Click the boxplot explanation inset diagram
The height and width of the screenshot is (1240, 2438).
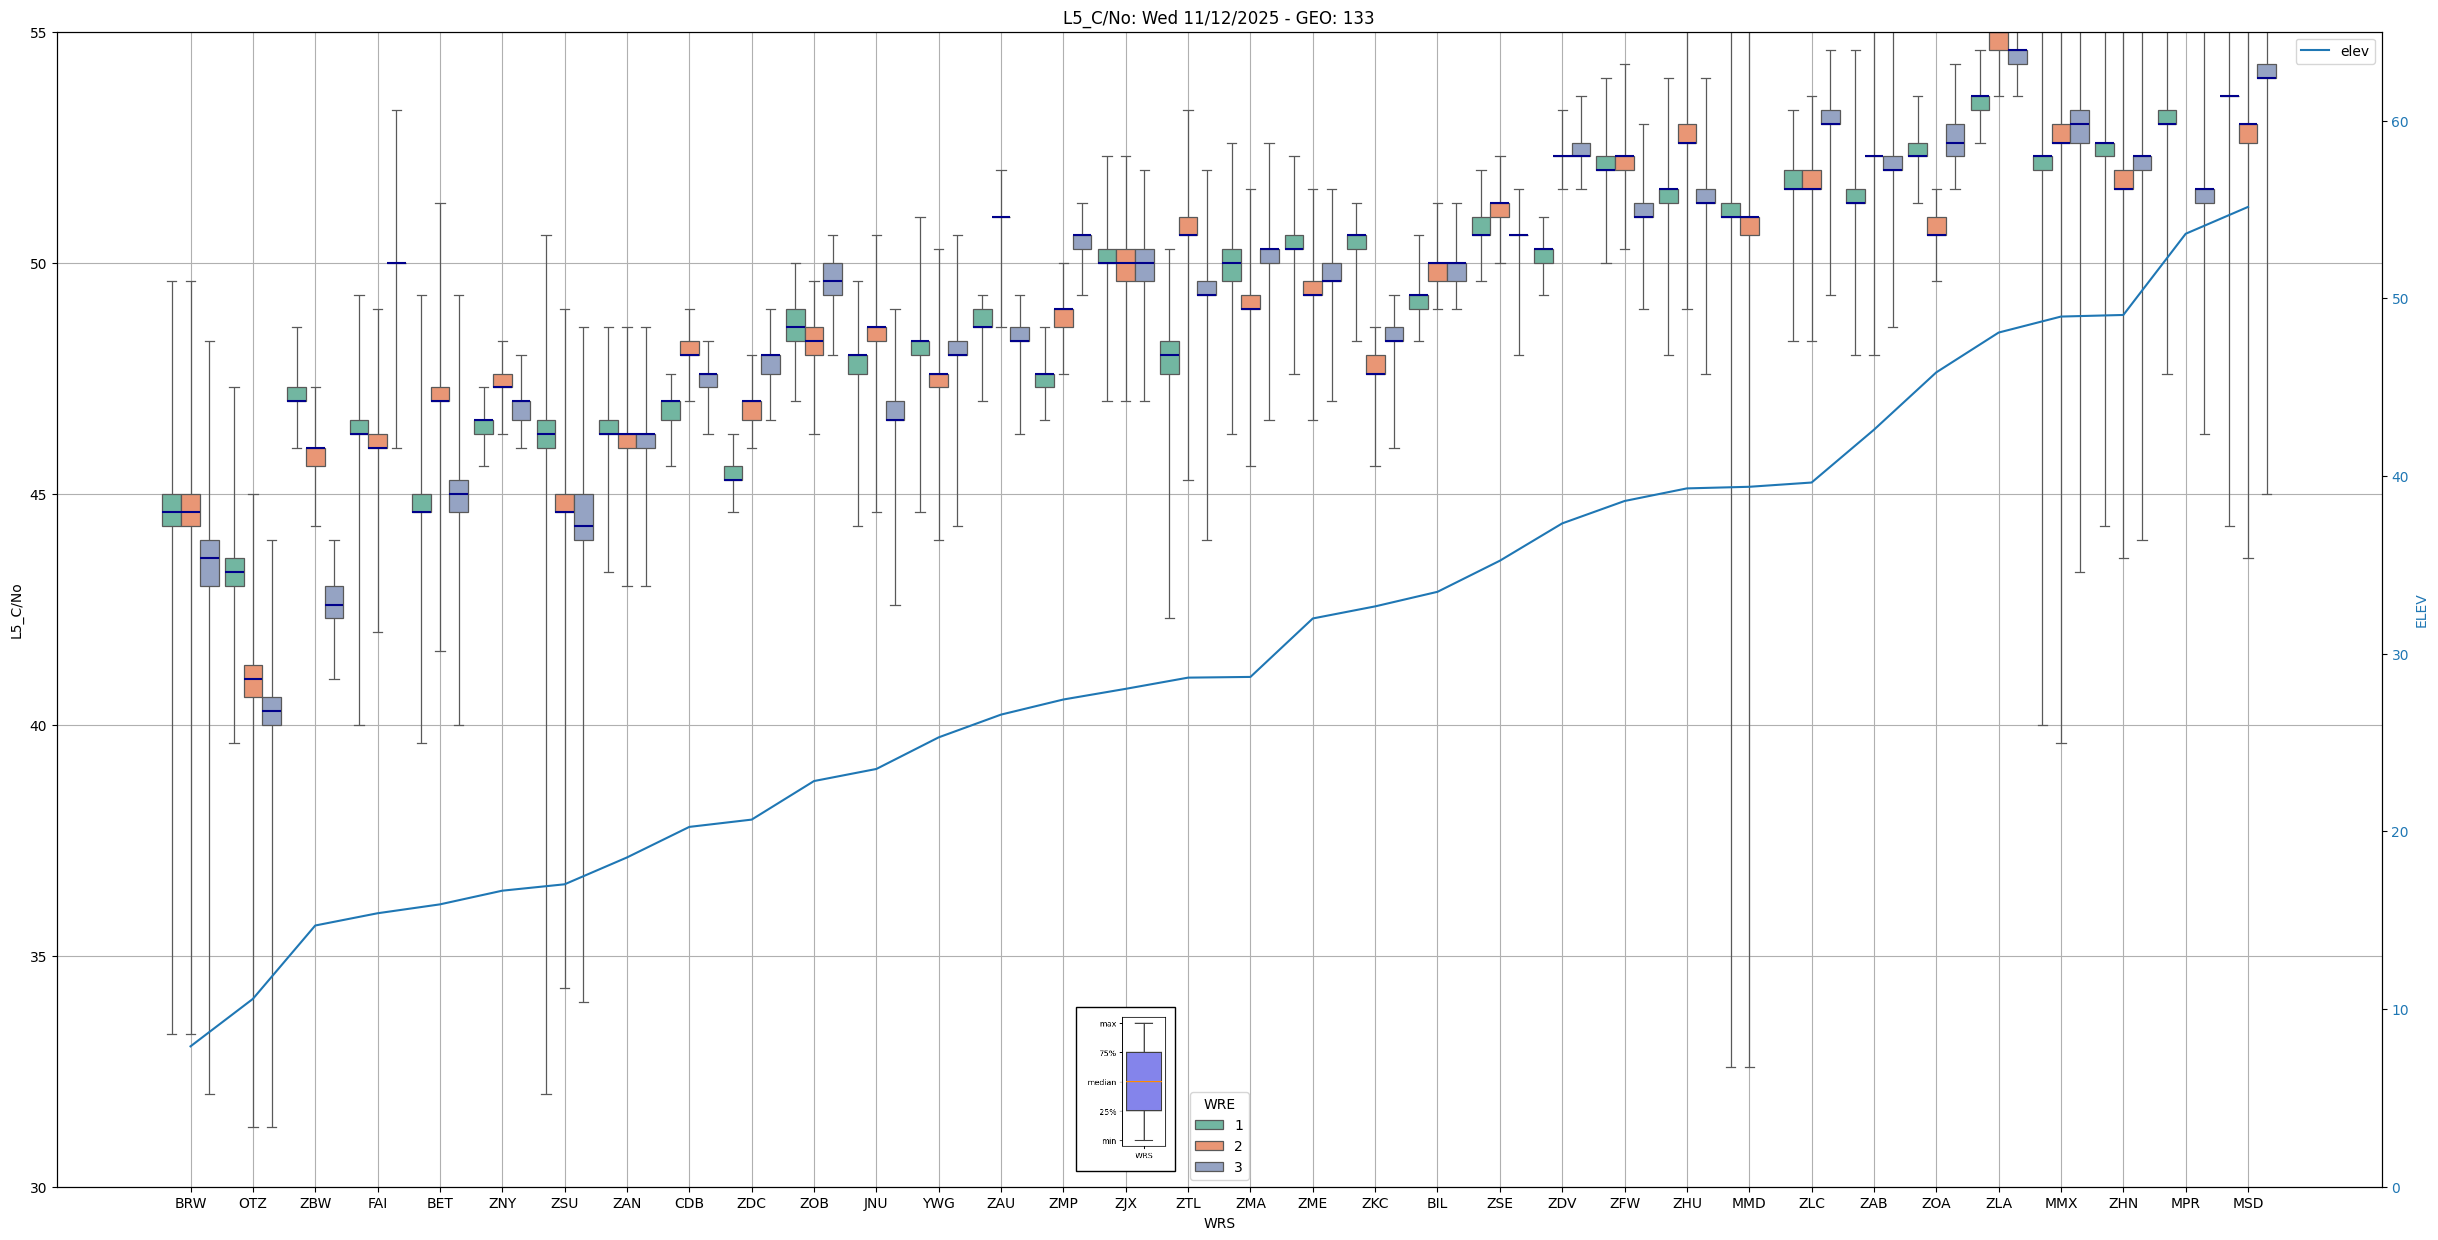tap(1125, 1088)
